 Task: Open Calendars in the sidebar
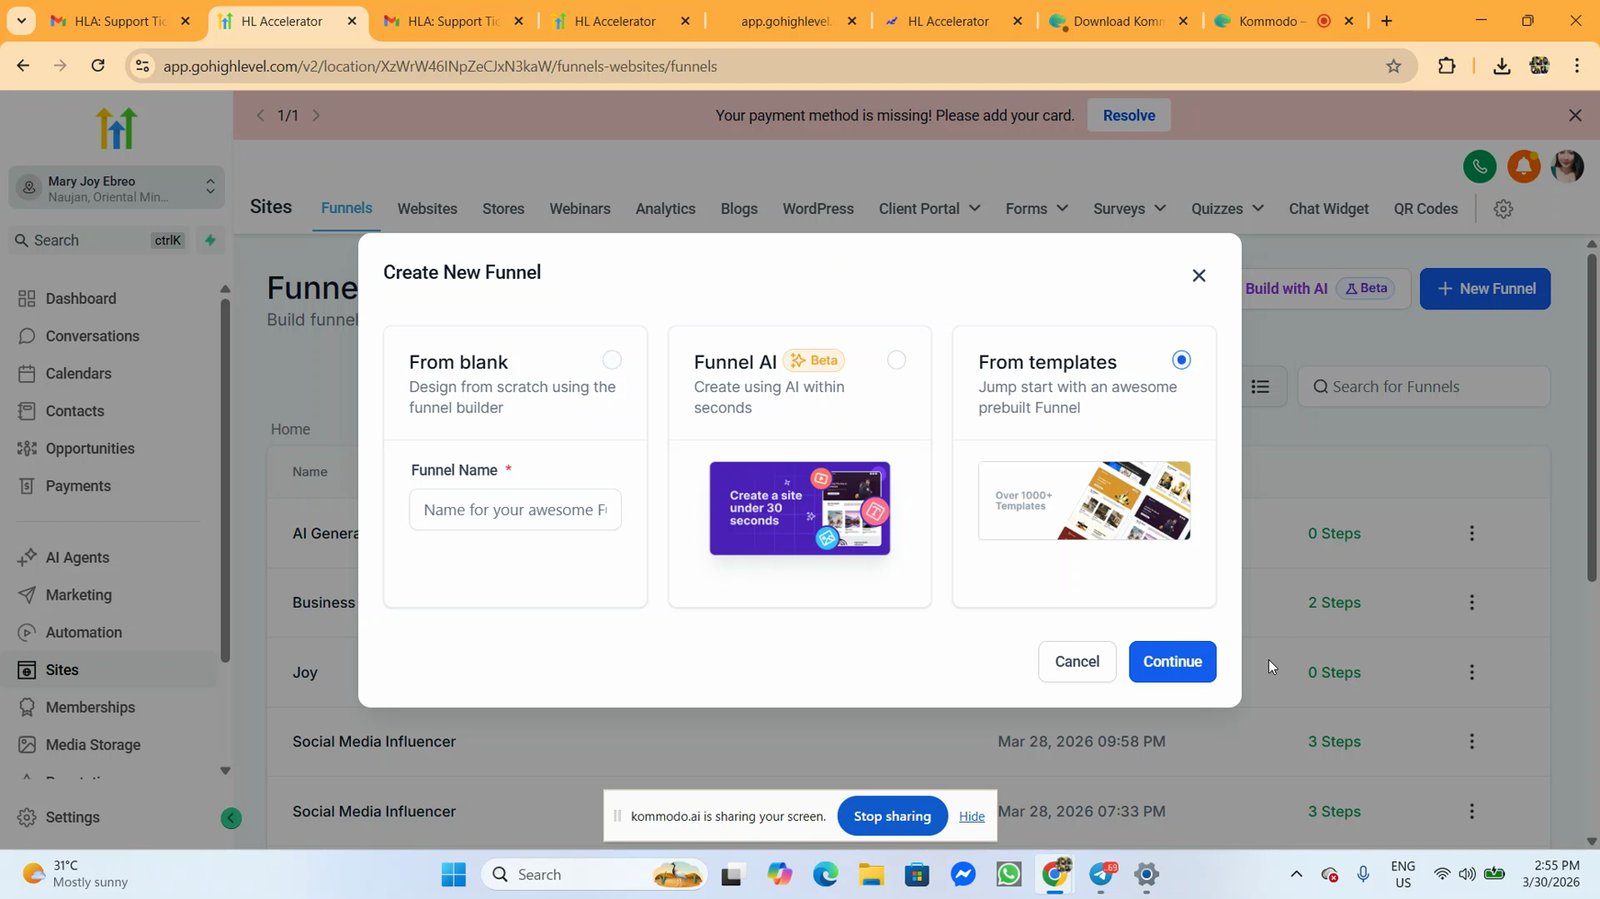tap(78, 374)
